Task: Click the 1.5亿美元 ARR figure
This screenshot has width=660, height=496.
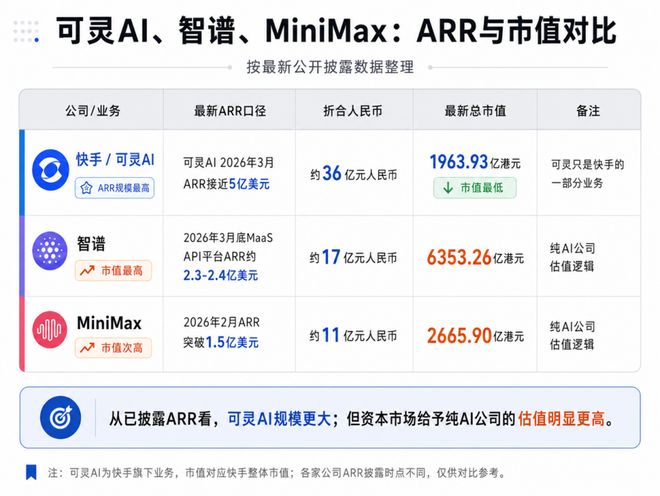Action: 232,342
